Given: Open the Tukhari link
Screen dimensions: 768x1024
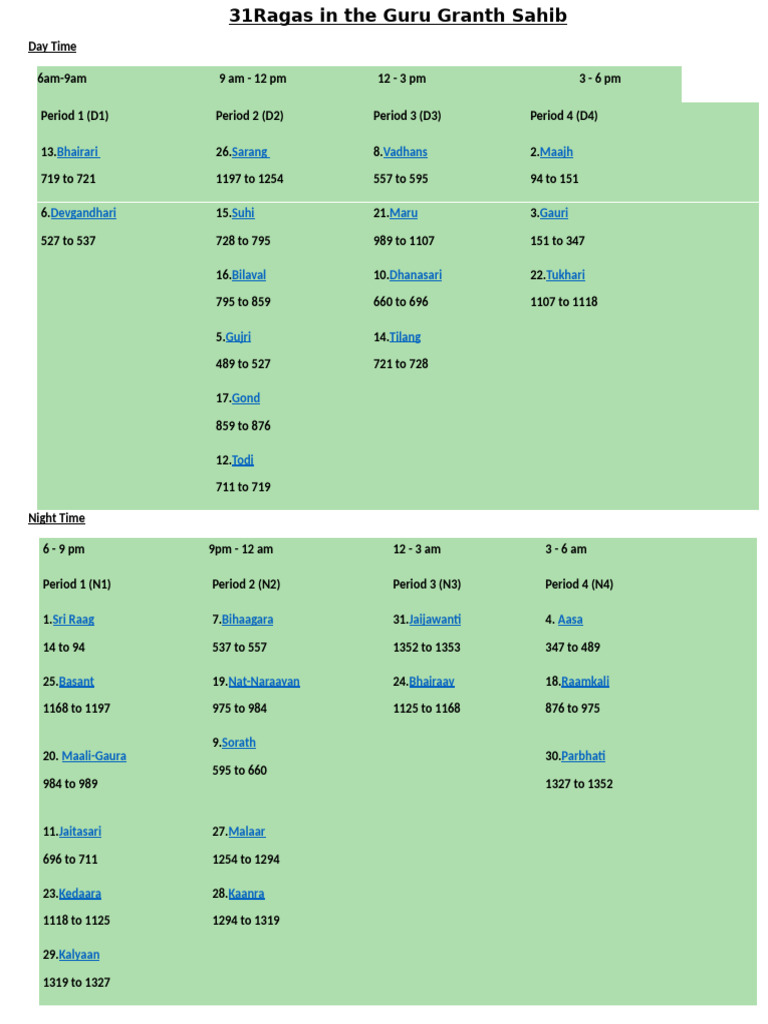Looking at the screenshot, I should [565, 275].
